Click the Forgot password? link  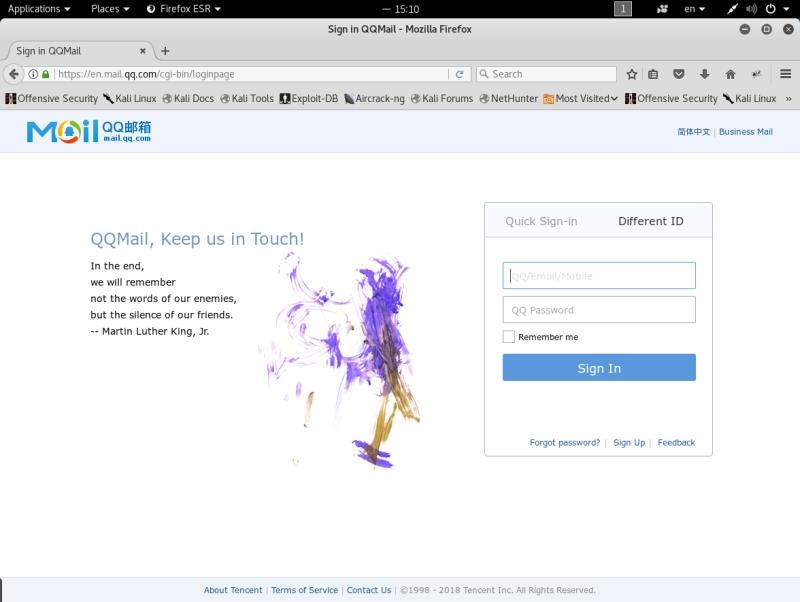[565, 443]
